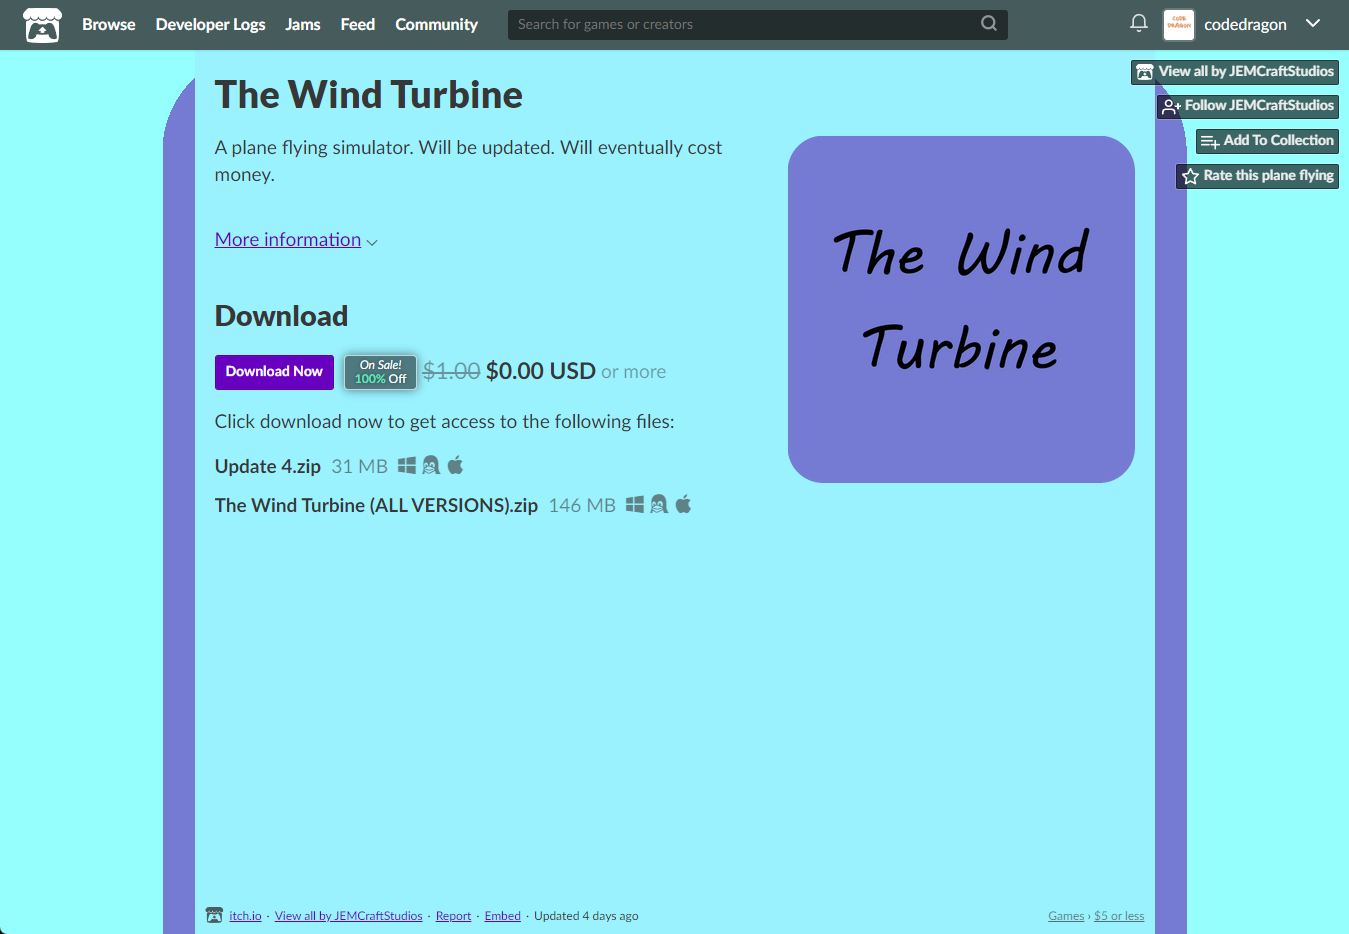Open the Jams page
1349x934 pixels.
(303, 24)
